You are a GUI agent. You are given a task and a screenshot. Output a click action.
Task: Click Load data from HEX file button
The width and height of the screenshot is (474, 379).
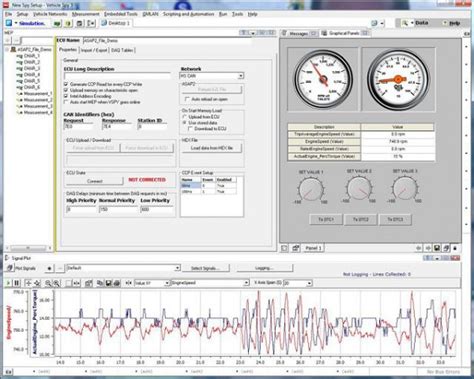[x=212, y=148]
